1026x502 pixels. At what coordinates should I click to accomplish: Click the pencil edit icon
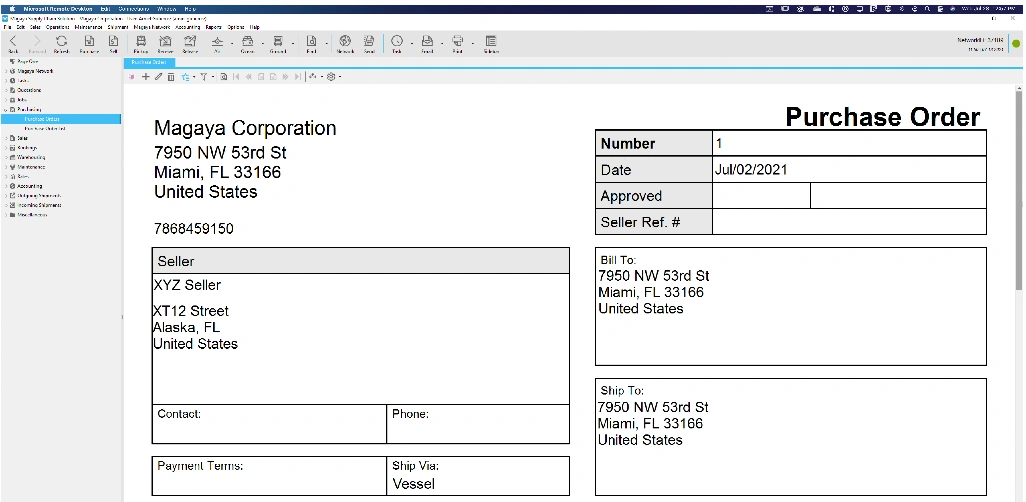(x=158, y=76)
